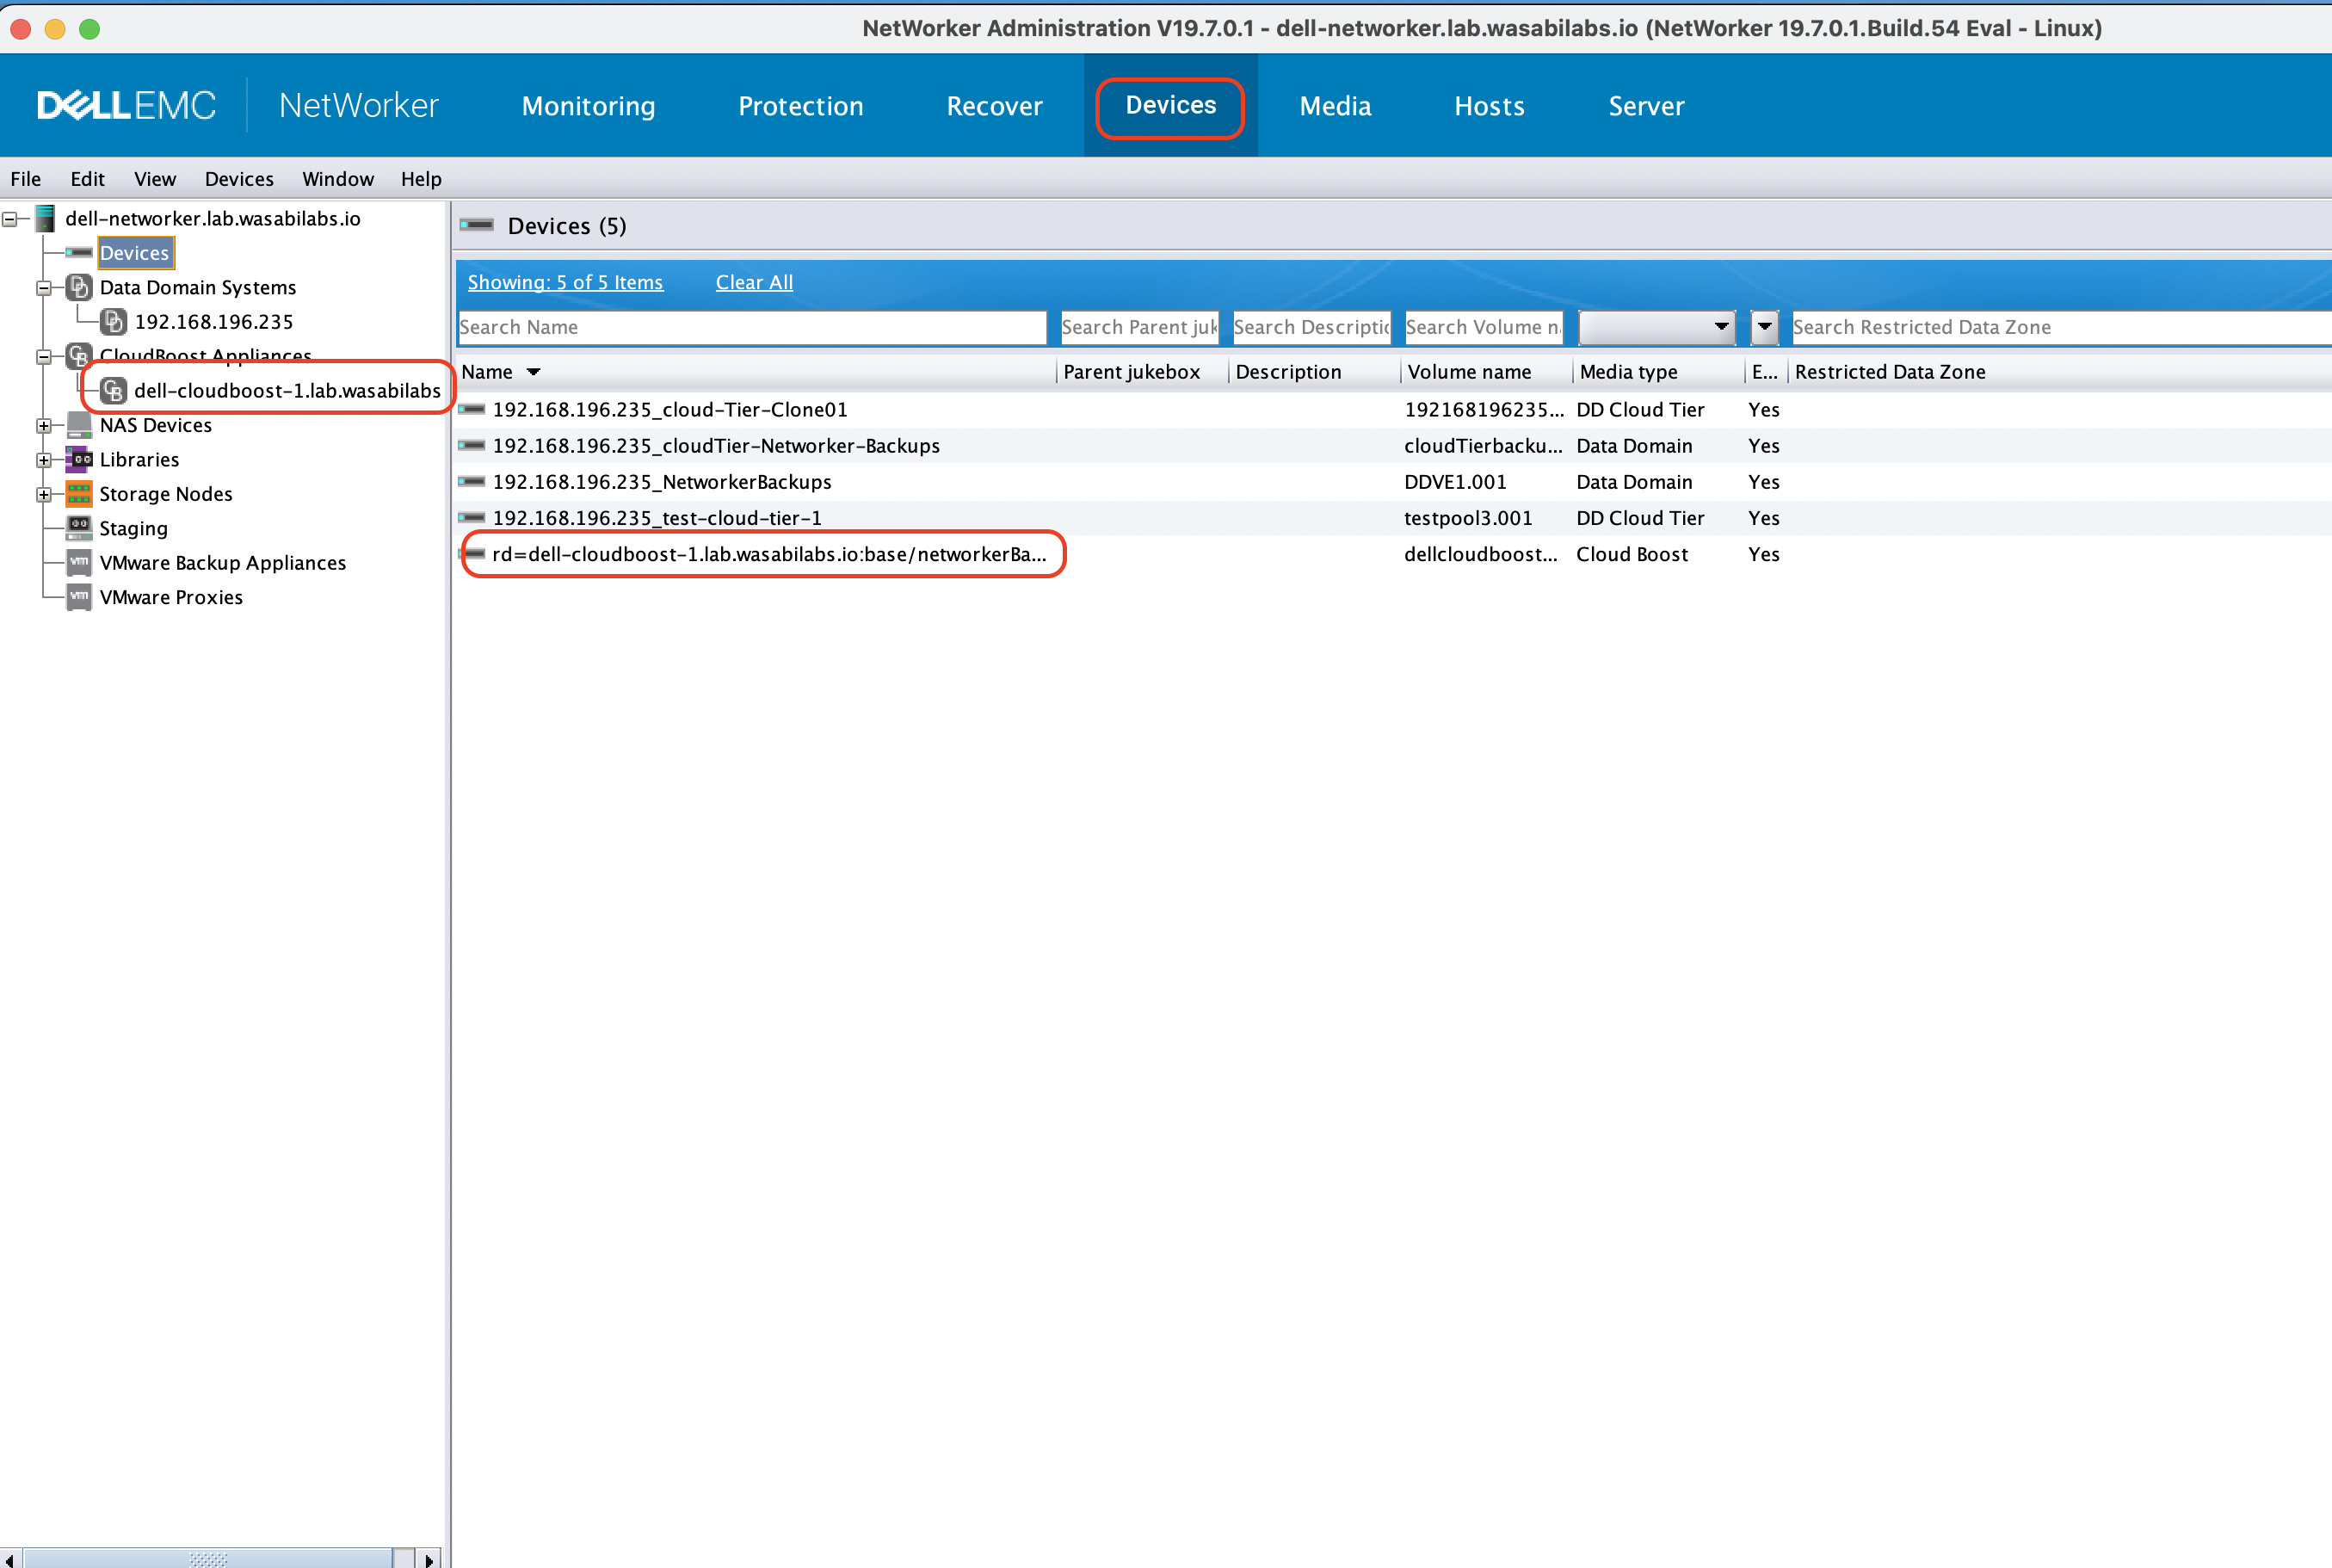Open the Monitoring tab
This screenshot has width=2332, height=1568.
tap(589, 105)
